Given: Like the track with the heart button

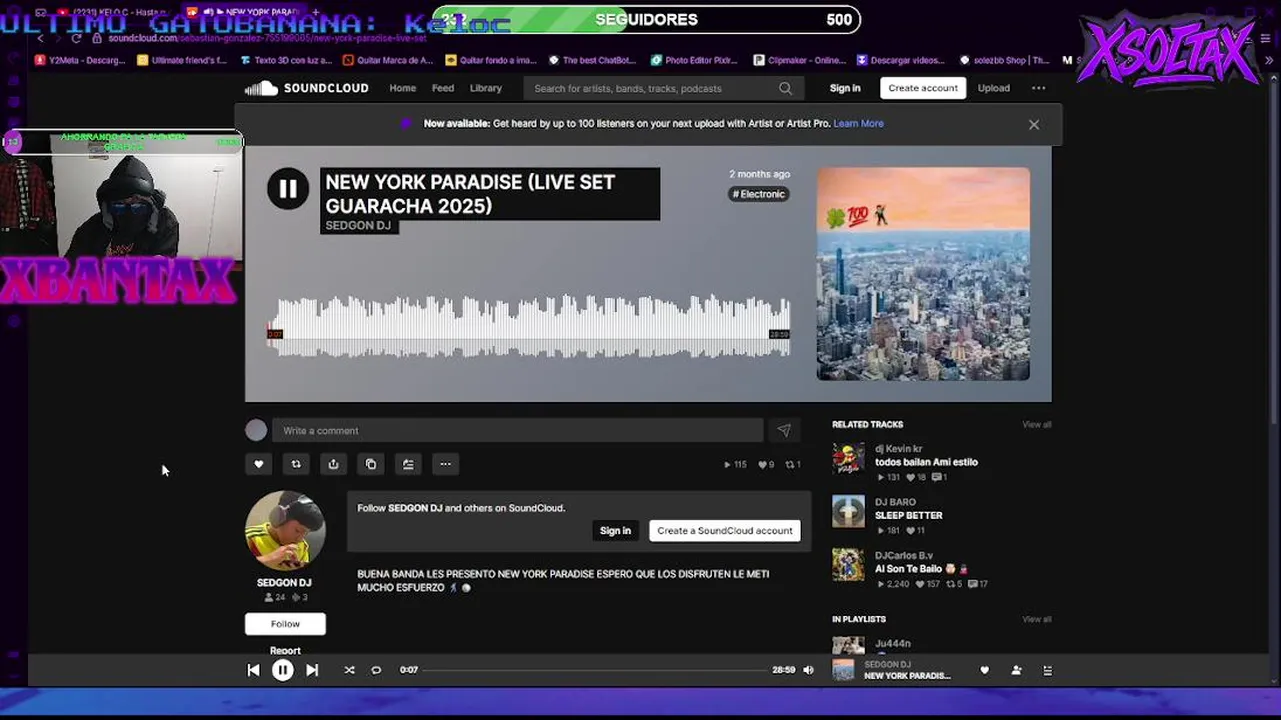Looking at the screenshot, I should pos(258,464).
